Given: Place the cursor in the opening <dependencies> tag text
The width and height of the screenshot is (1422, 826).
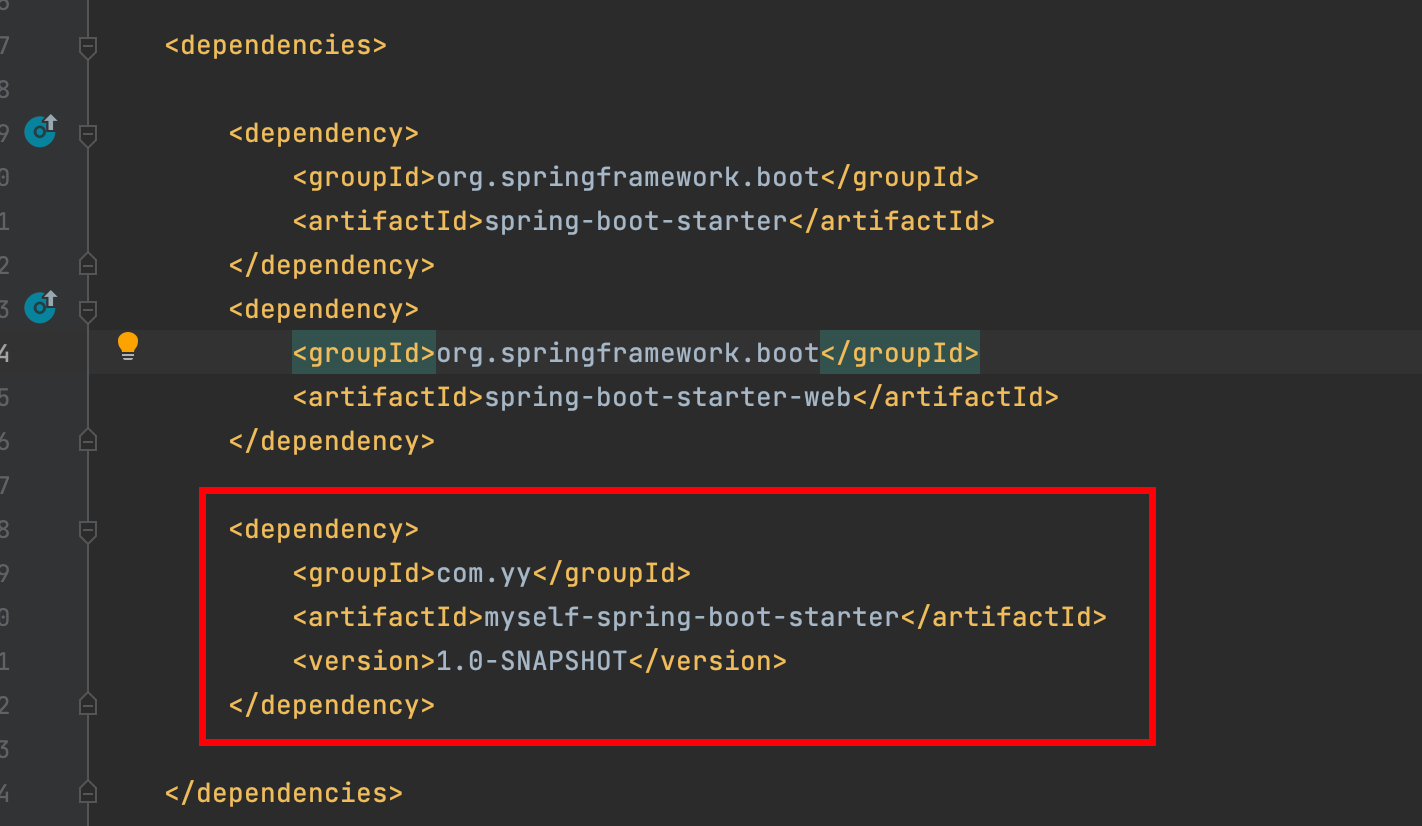Looking at the screenshot, I should click(x=276, y=46).
